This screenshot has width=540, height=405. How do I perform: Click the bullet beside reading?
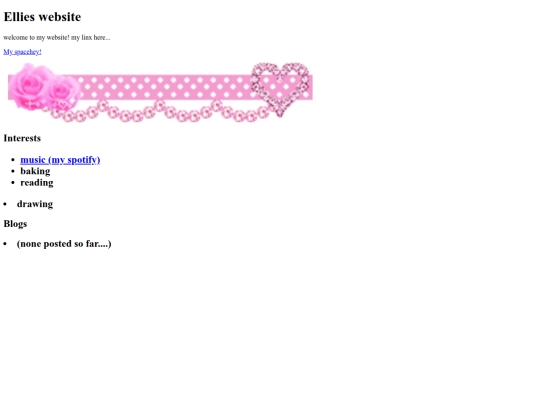(x=13, y=183)
